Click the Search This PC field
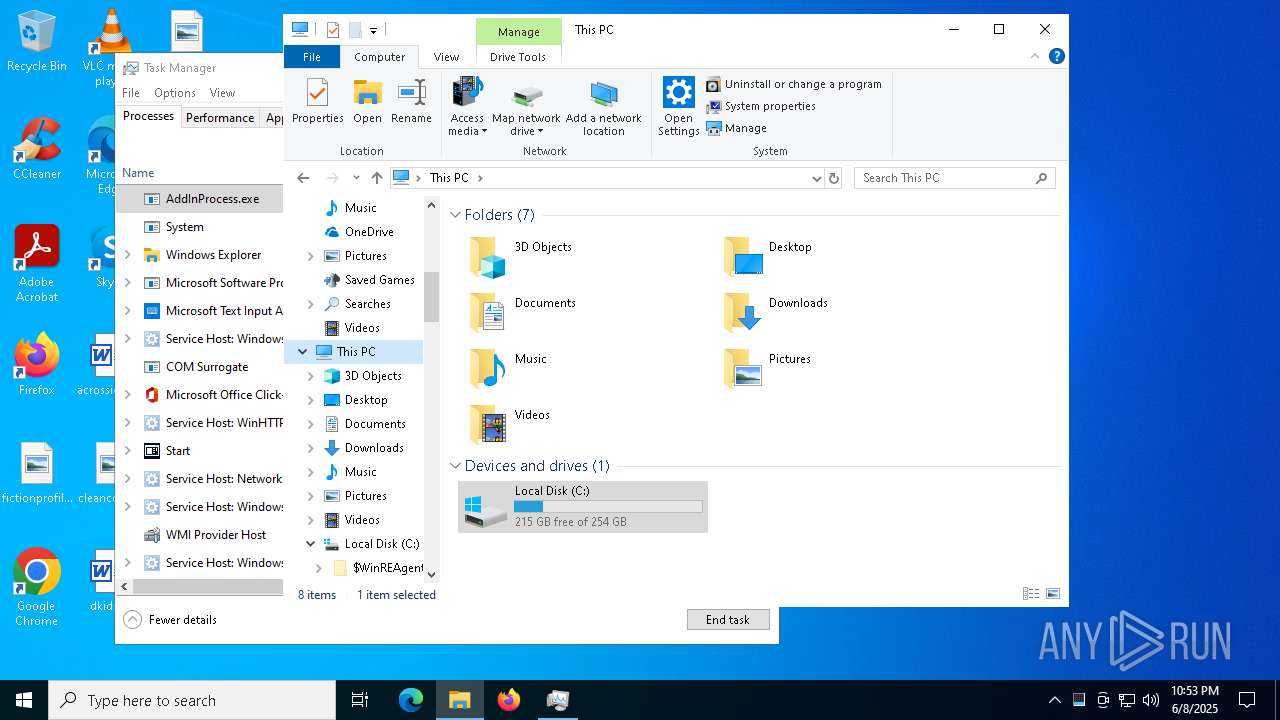Image resolution: width=1280 pixels, height=720 pixels. (954, 178)
